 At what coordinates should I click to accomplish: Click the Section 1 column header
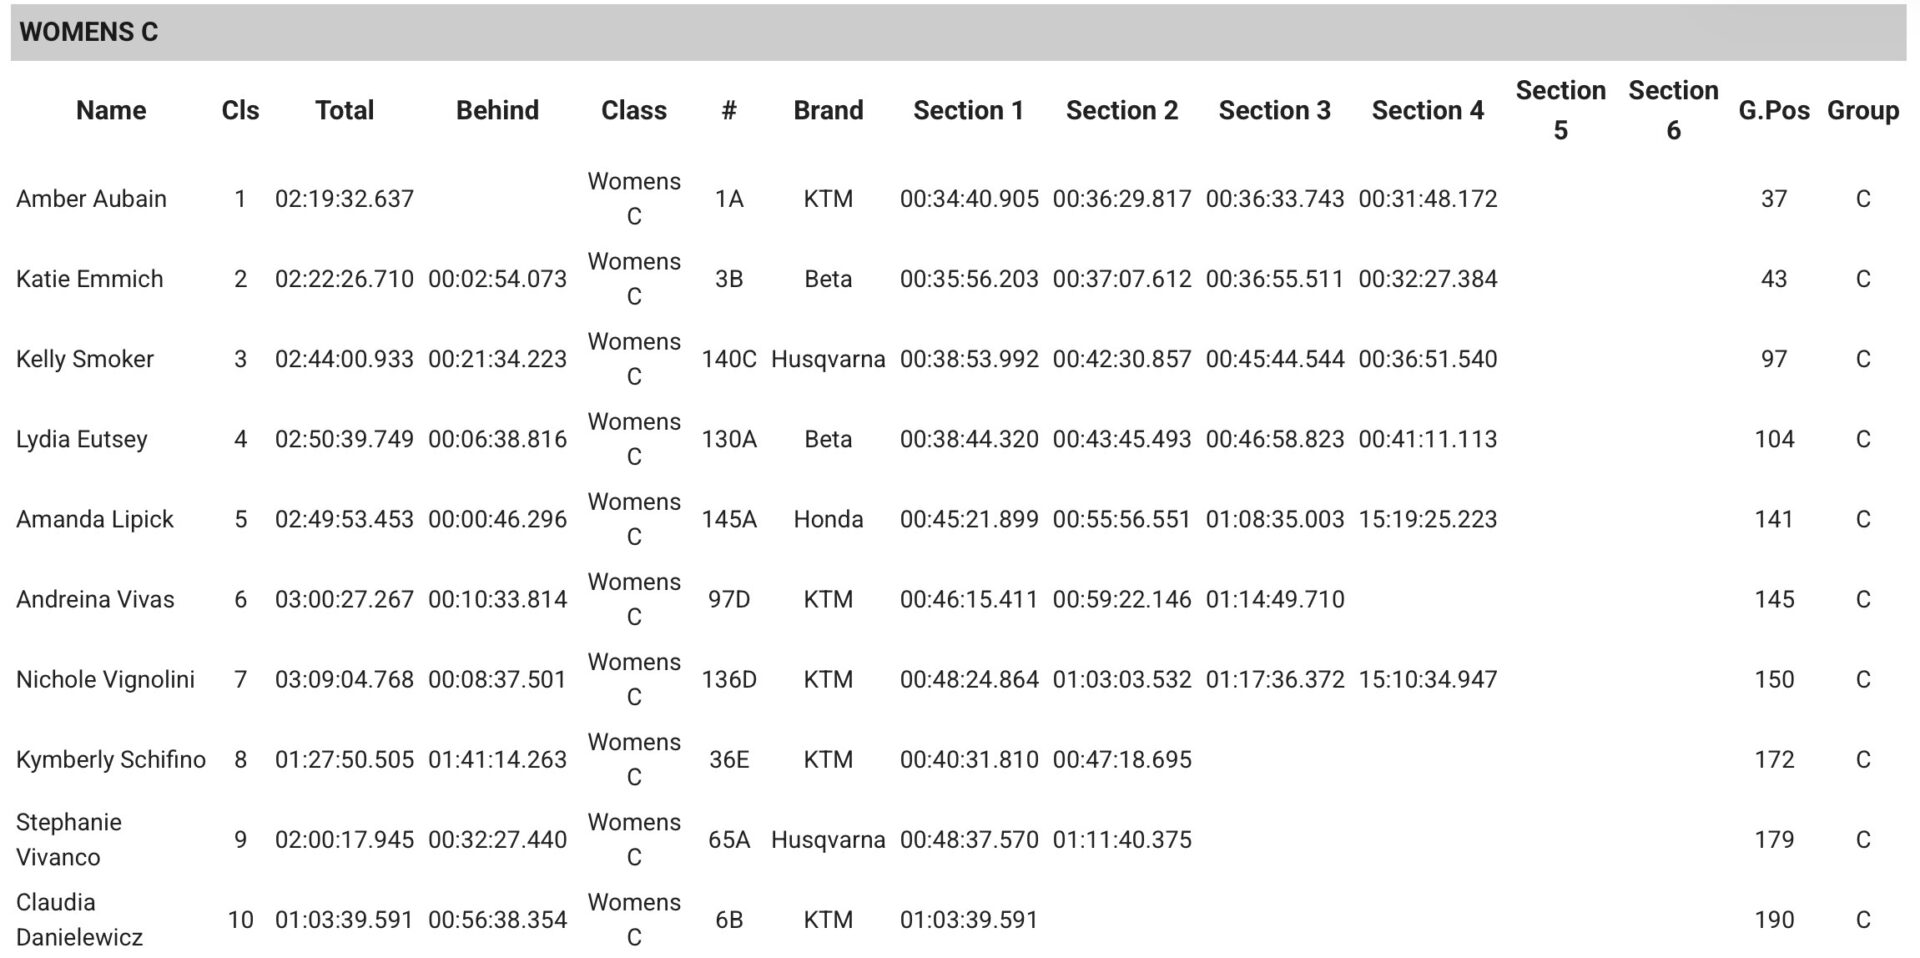tap(968, 110)
